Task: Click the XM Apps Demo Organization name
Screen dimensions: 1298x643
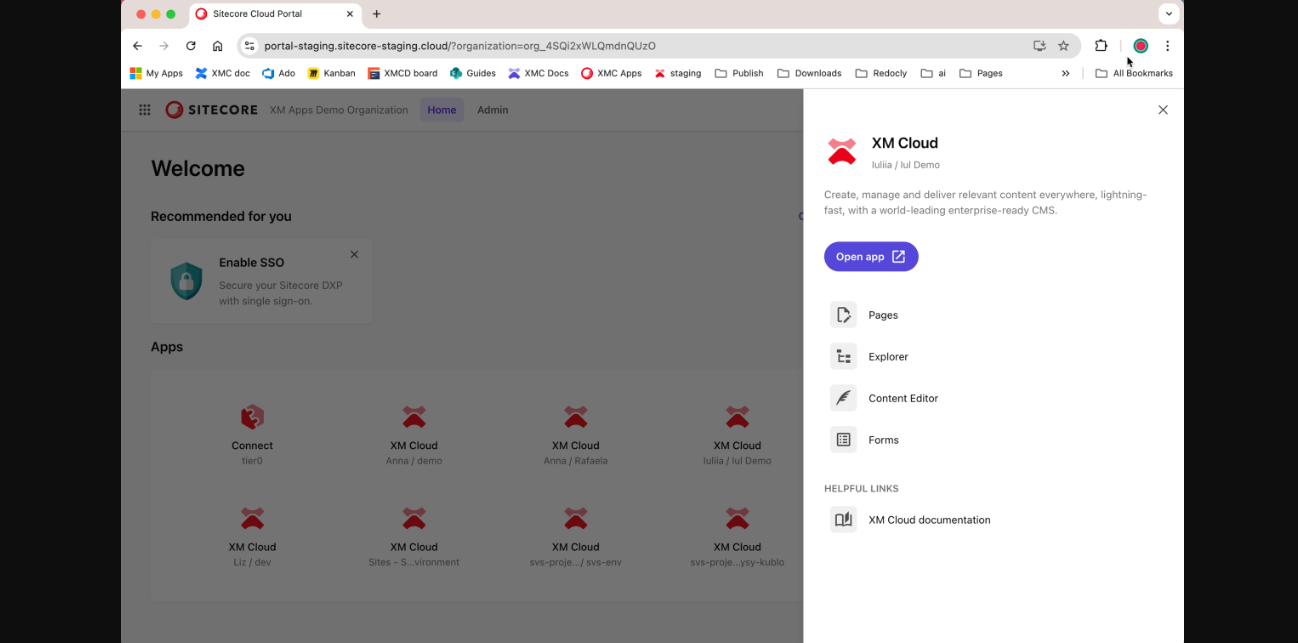Action: pos(339,110)
